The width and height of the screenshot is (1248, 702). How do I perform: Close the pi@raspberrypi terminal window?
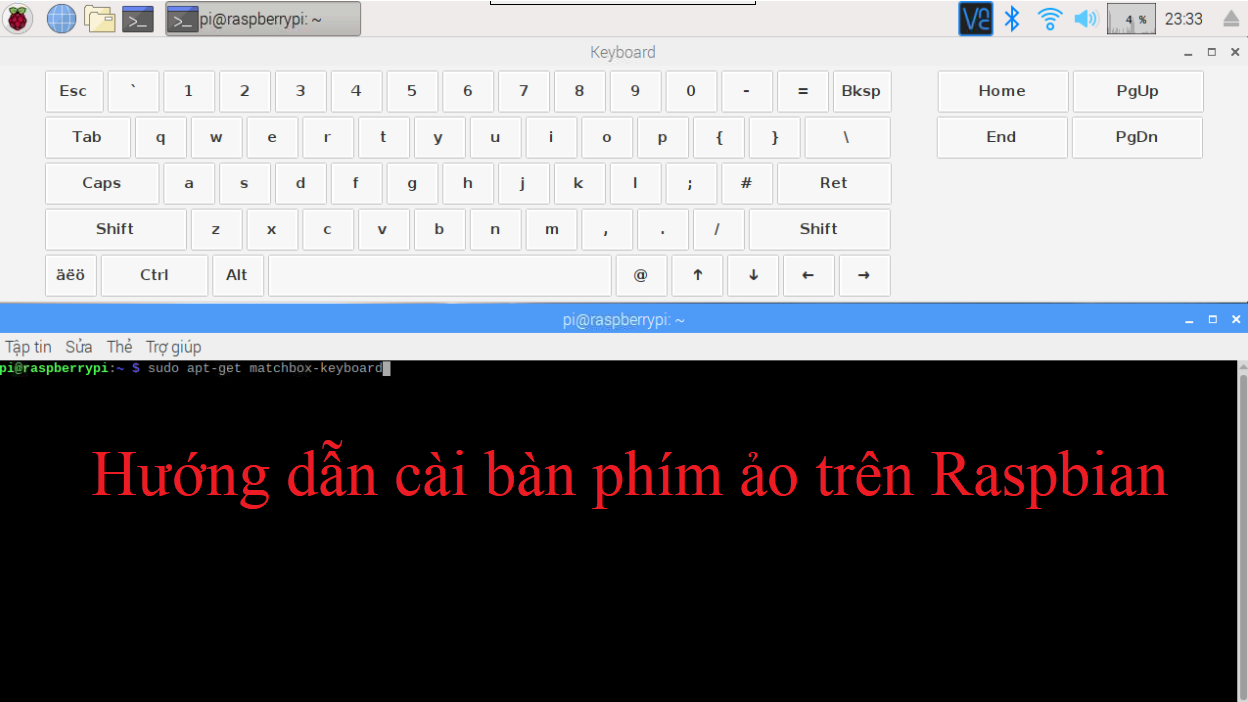pos(1236,320)
